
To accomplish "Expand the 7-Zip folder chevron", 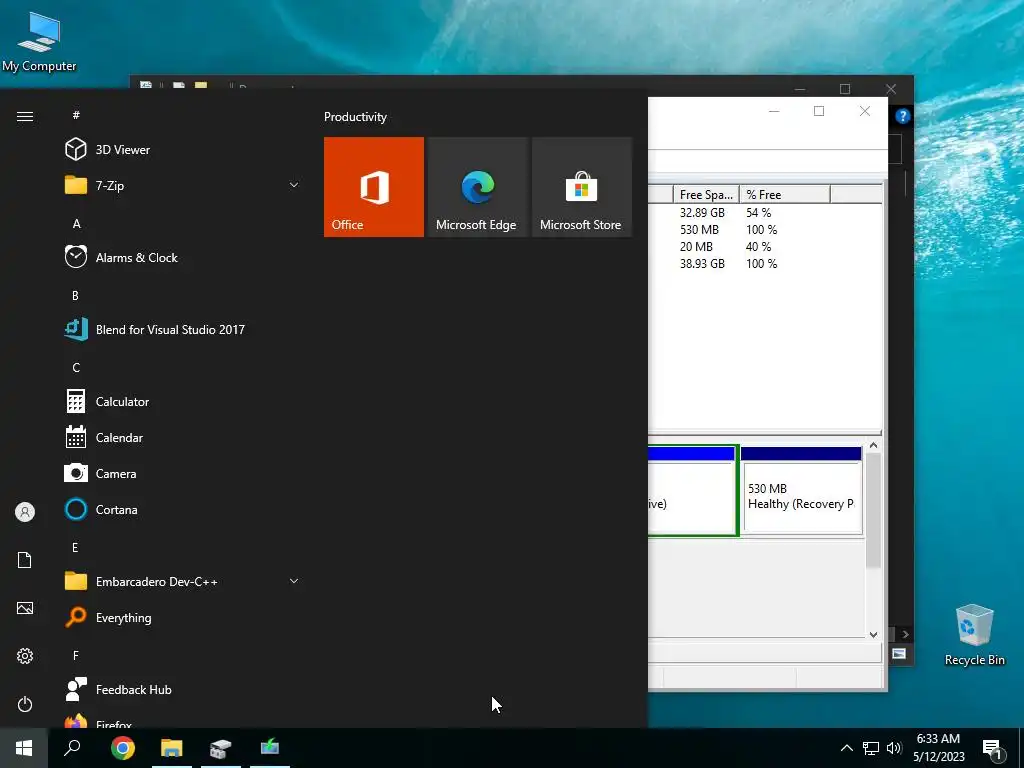I will [294, 185].
